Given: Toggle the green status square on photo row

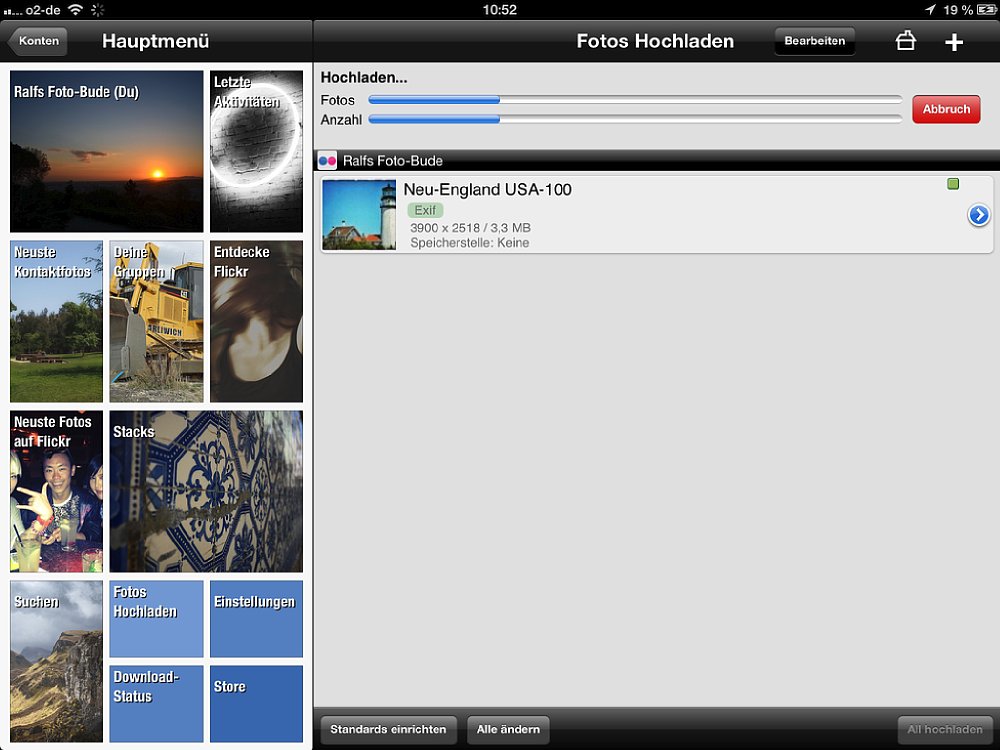Looking at the screenshot, I should (x=953, y=184).
